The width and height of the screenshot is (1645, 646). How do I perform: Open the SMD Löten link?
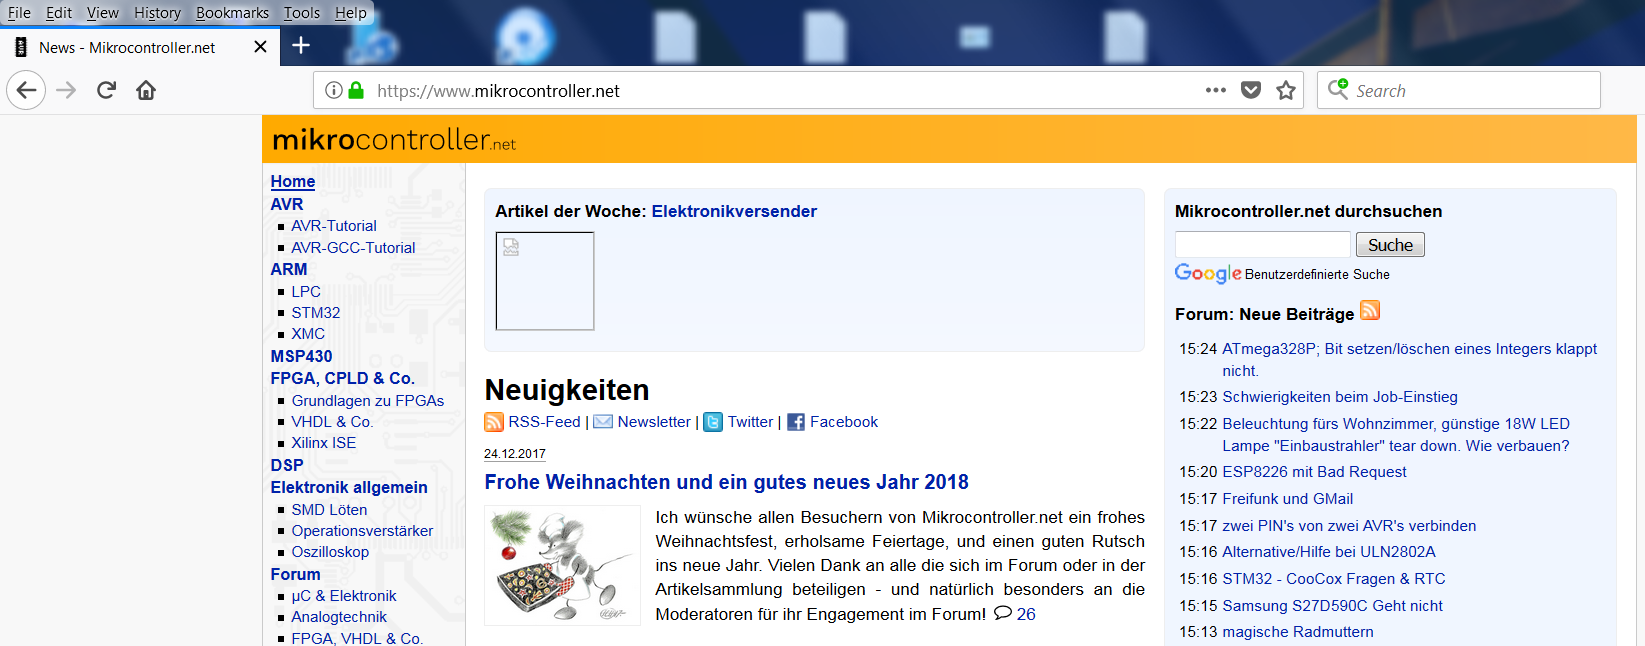pyautogui.click(x=329, y=510)
